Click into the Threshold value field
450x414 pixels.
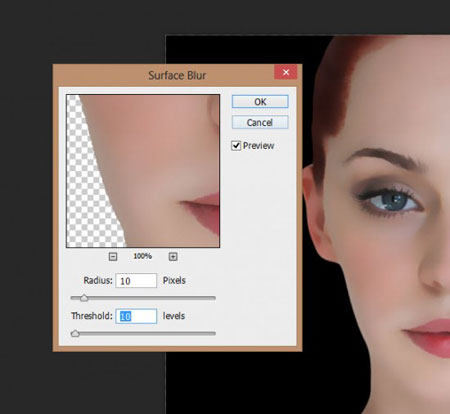[136, 316]
